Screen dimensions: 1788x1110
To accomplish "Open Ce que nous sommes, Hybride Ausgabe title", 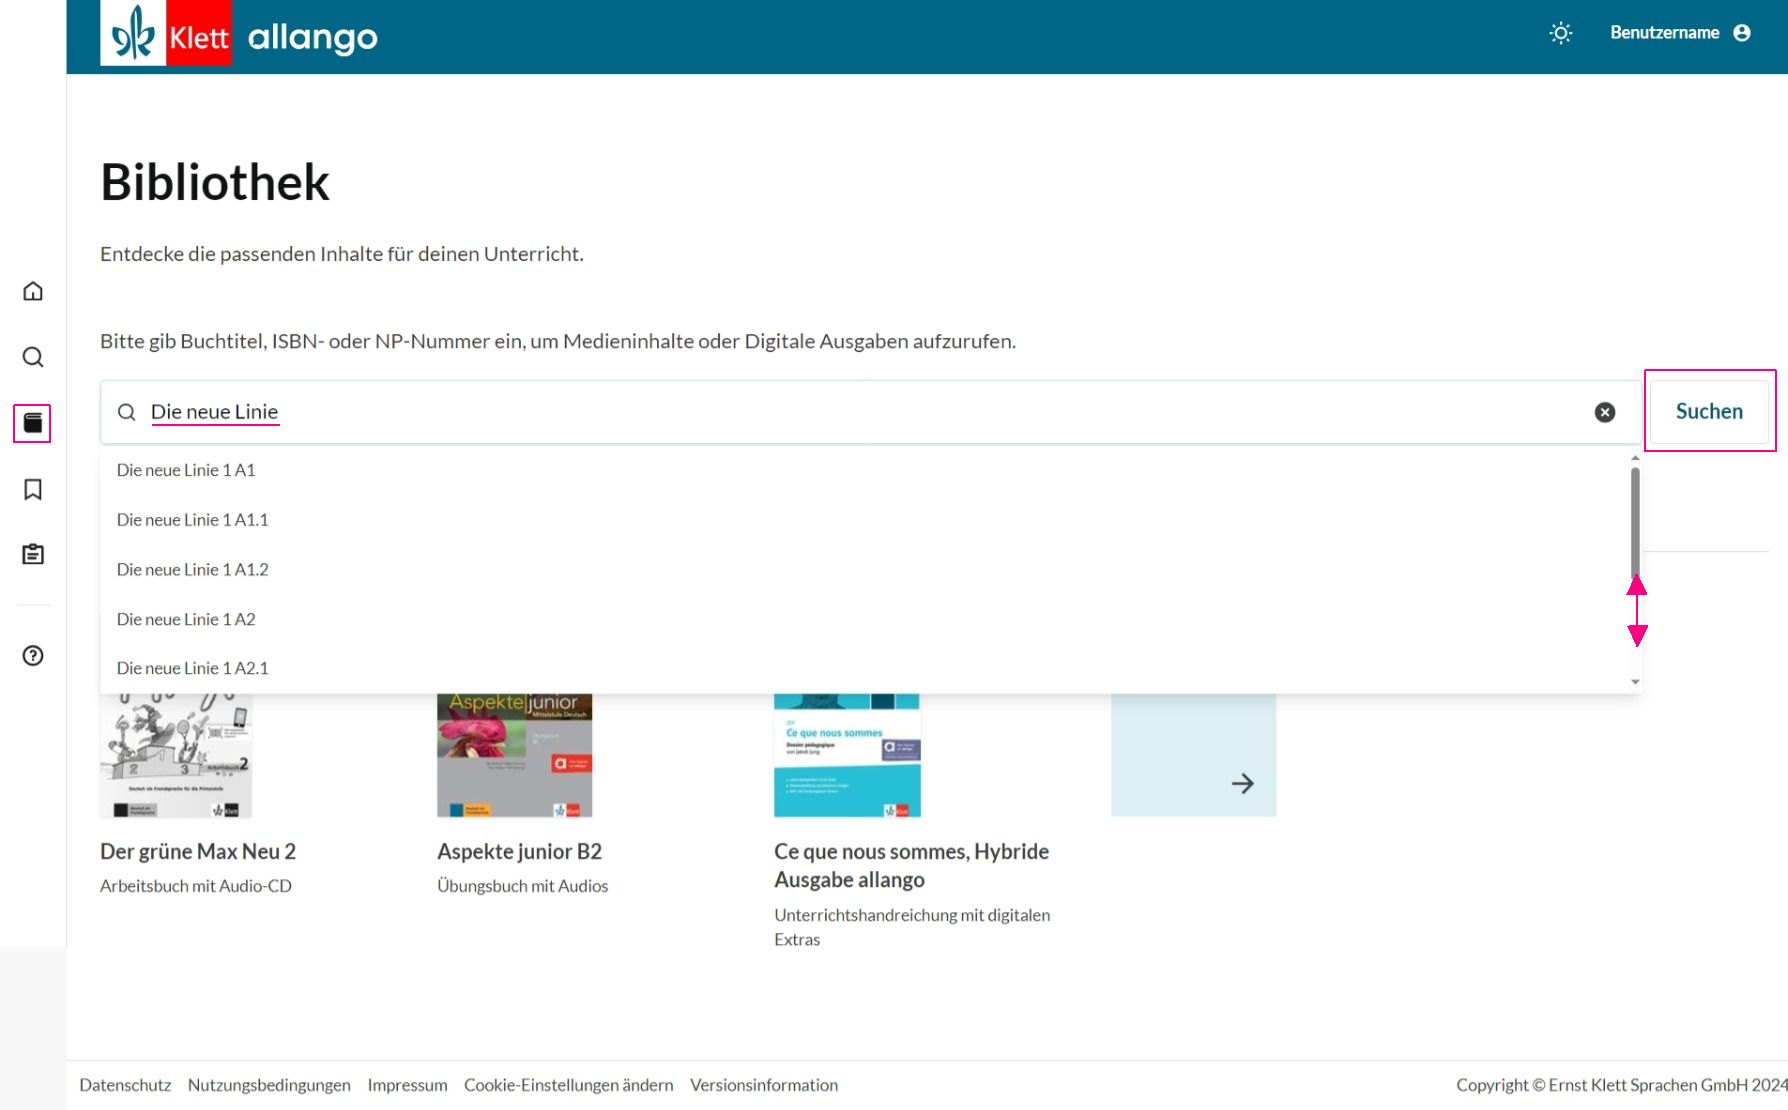I will pos(911,865).
